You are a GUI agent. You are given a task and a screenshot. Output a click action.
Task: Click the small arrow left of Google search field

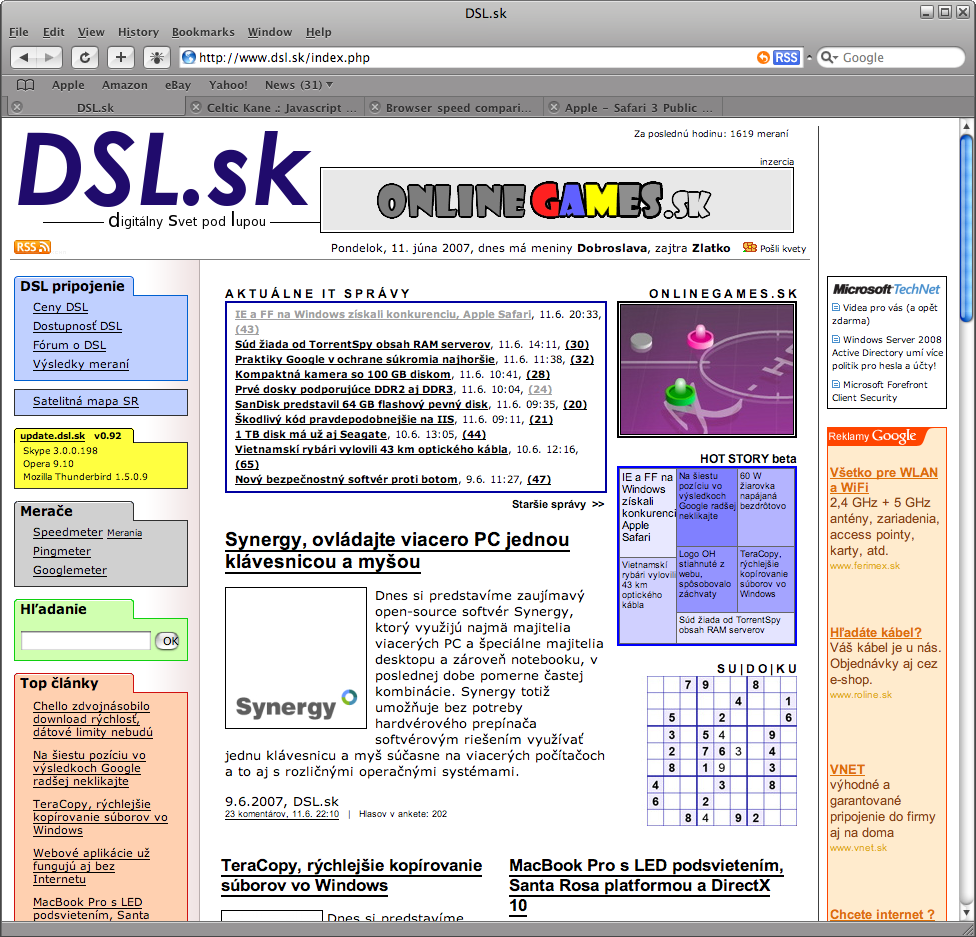pyautogui.click(x=809, y=57)
